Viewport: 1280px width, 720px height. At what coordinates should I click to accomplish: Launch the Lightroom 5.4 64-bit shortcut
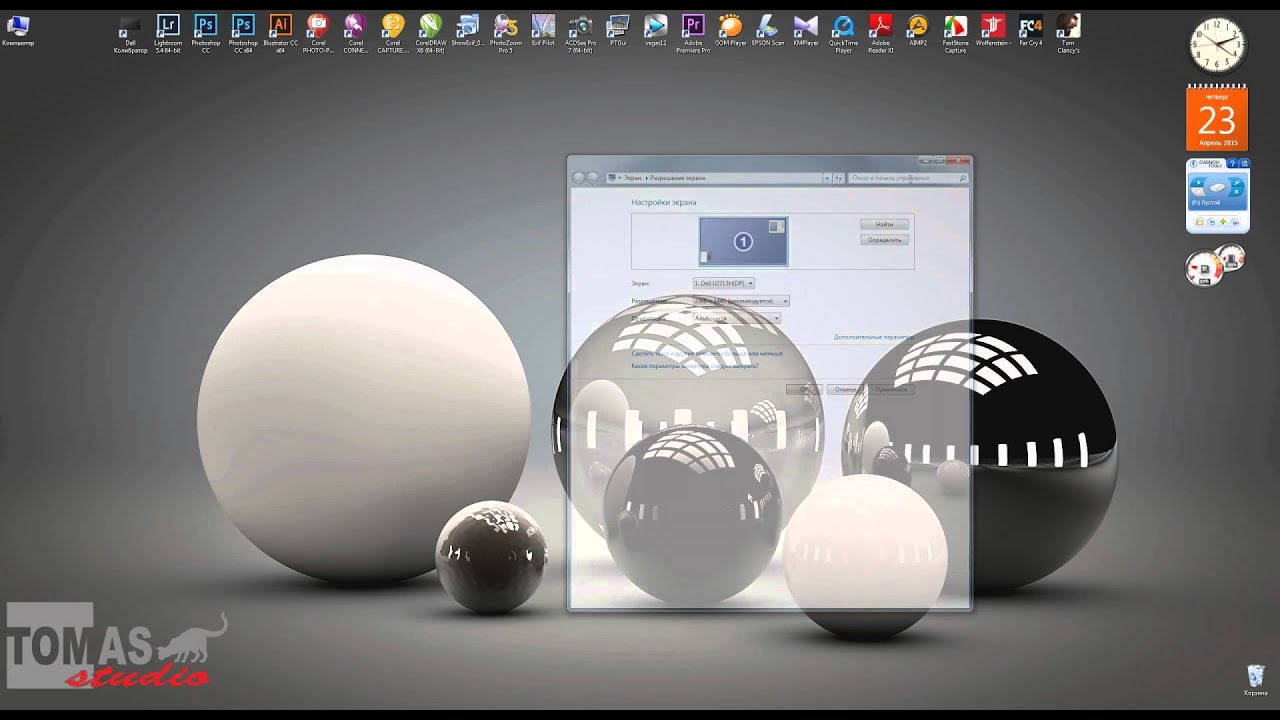coord(168,34)
